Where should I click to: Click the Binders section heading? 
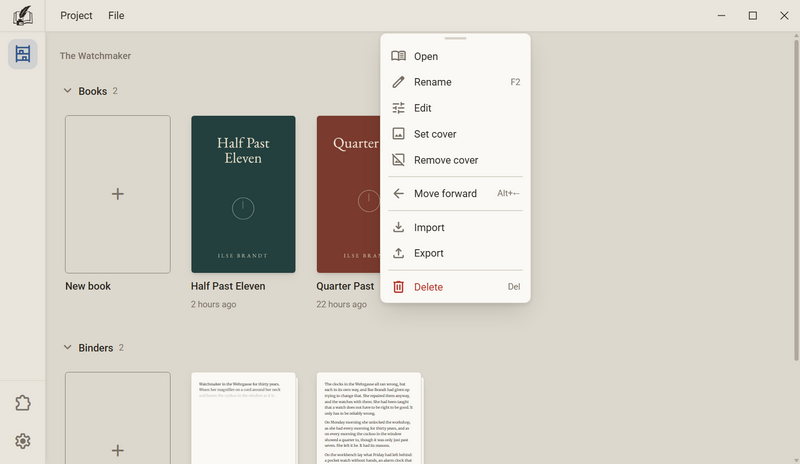point(95,348)
